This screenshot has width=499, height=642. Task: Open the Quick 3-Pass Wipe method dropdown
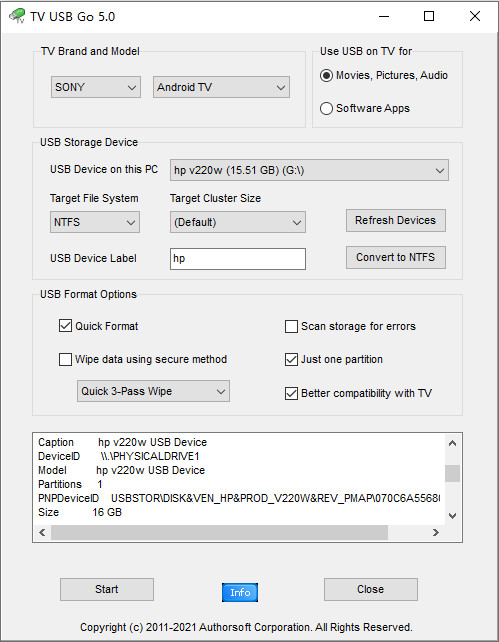coord(154,391)
